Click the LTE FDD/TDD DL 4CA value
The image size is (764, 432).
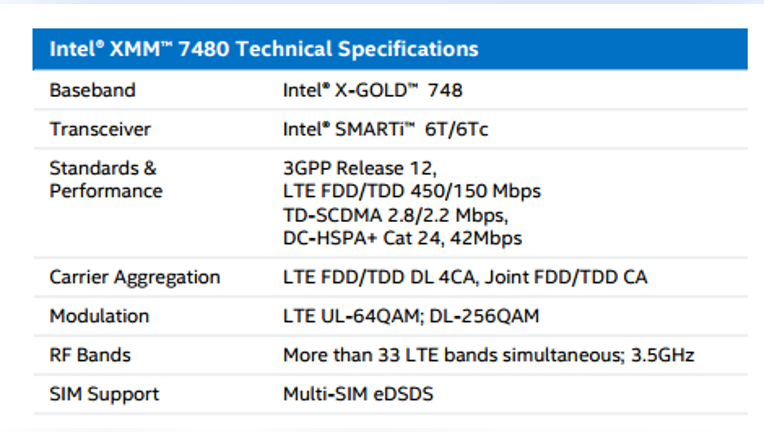(379, 277)
